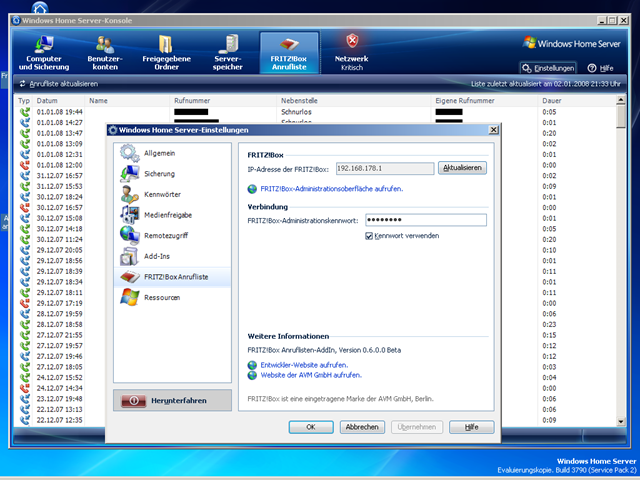Click Windows Home Server logo
Image resolution: width=640 pixels, height=480 pixels.
pos(571,43)
